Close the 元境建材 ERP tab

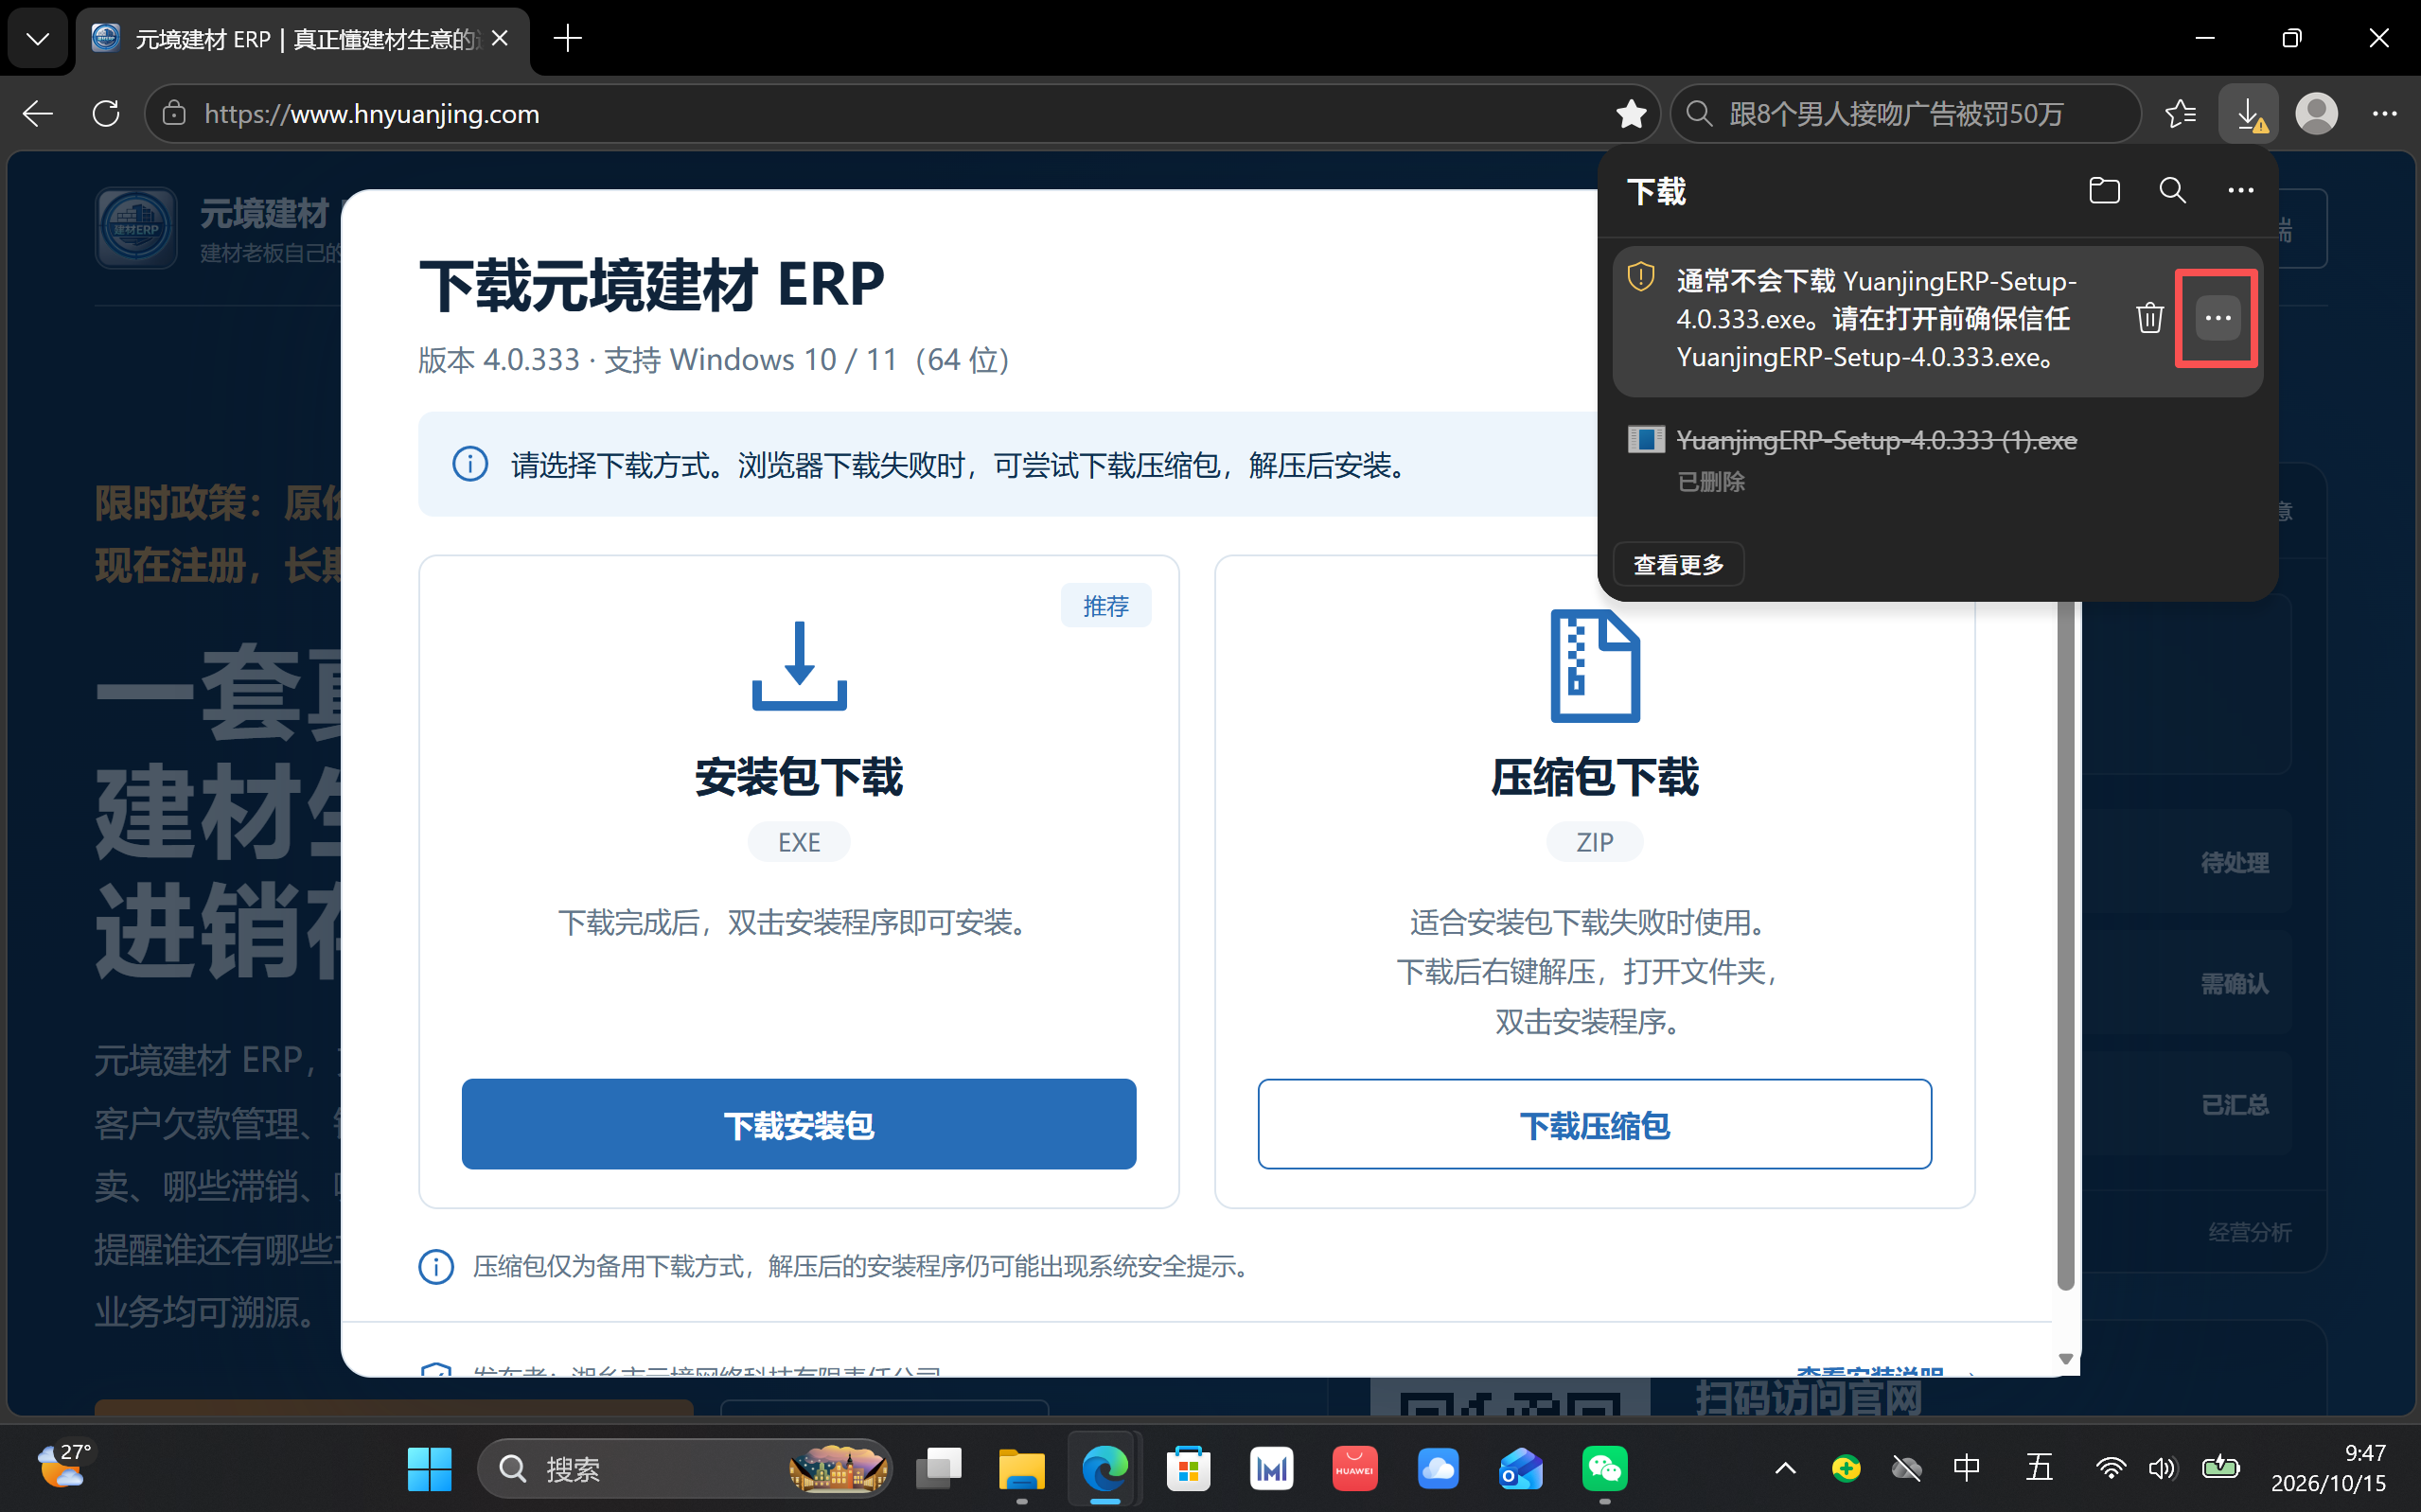[500, 39]
